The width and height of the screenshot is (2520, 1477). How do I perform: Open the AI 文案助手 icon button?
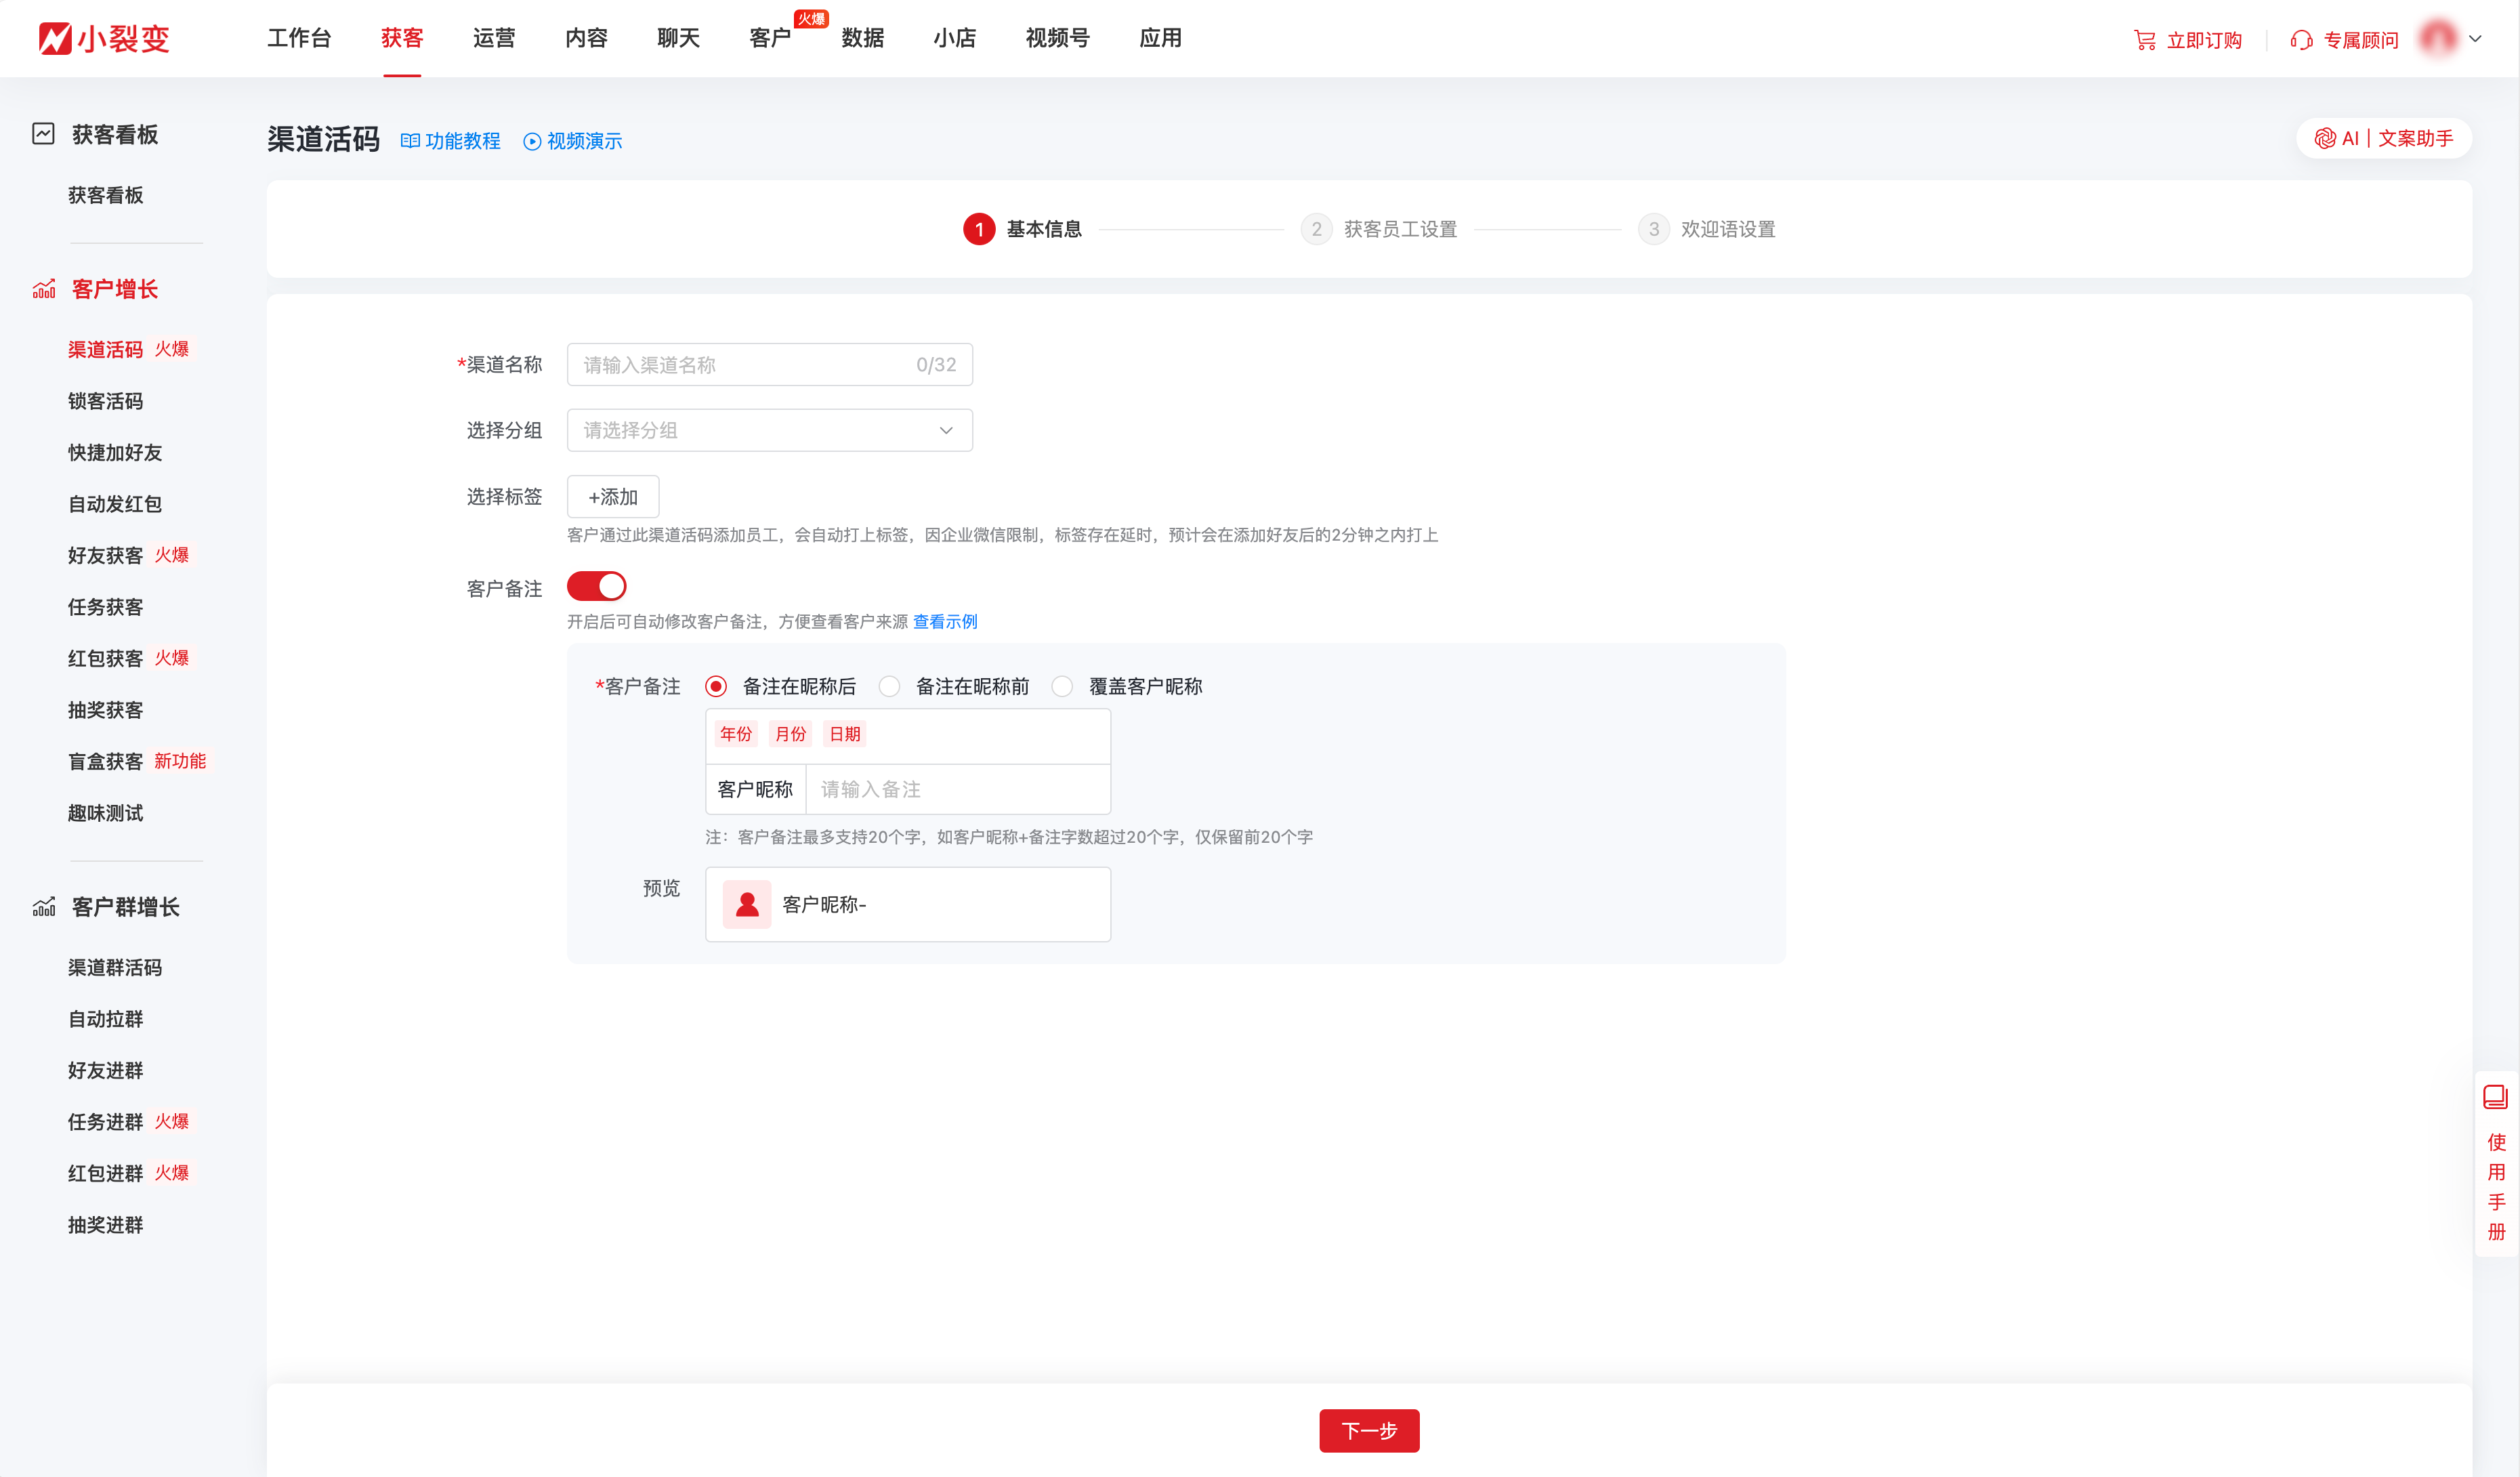tap(2325, 138)
